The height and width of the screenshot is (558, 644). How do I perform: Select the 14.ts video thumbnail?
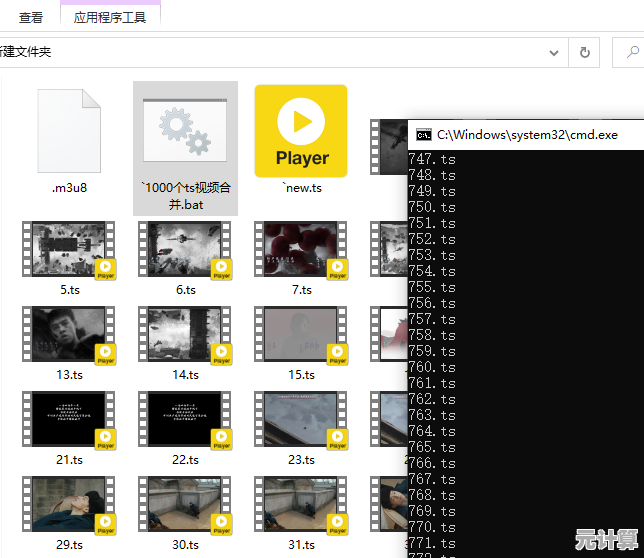click(x=185, y=334)
